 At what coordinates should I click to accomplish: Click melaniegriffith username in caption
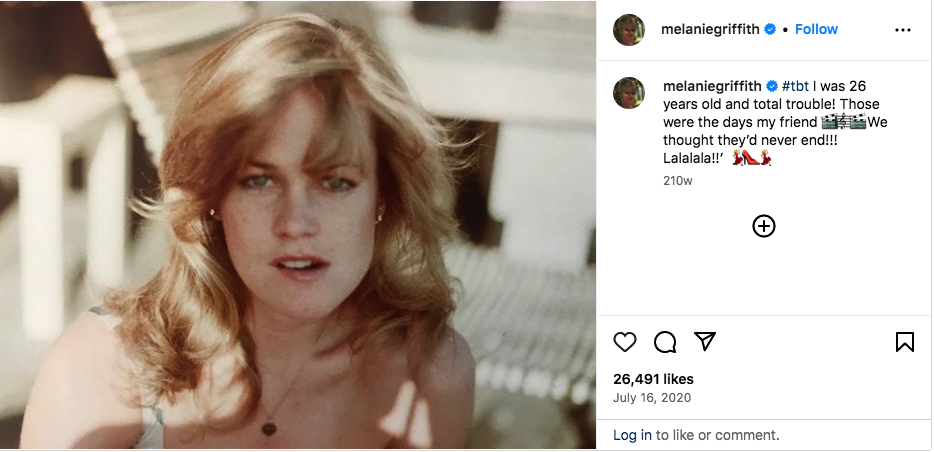click(x=712, y=85)
